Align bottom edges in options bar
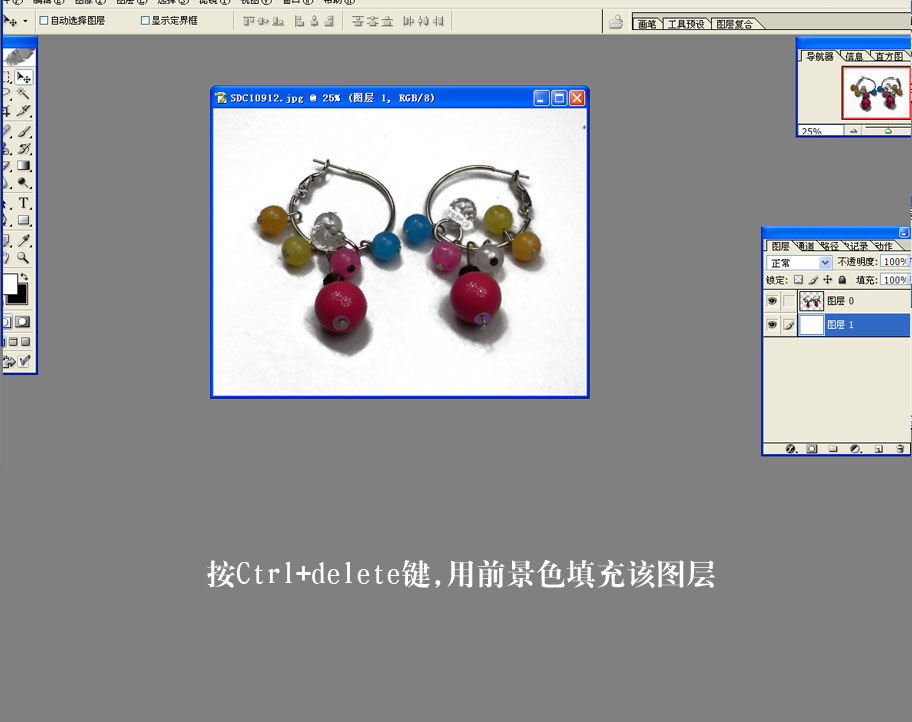This screenshot has height=722, width=912. click(x=279, y=22)
